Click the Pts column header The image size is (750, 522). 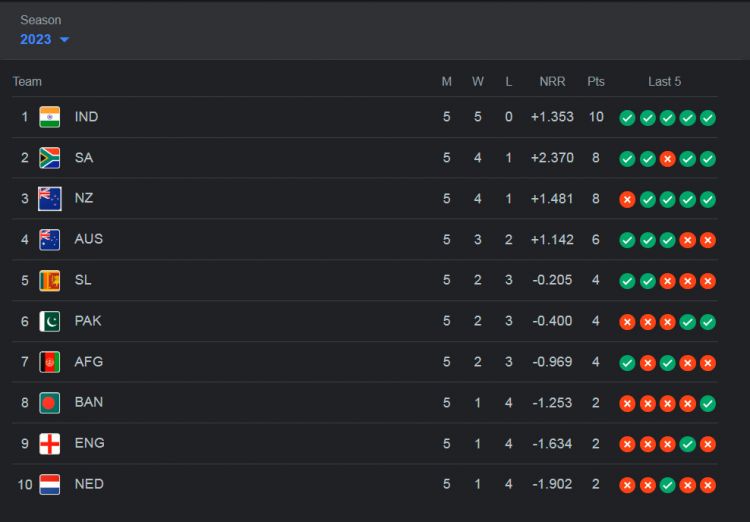click(596, 82)
